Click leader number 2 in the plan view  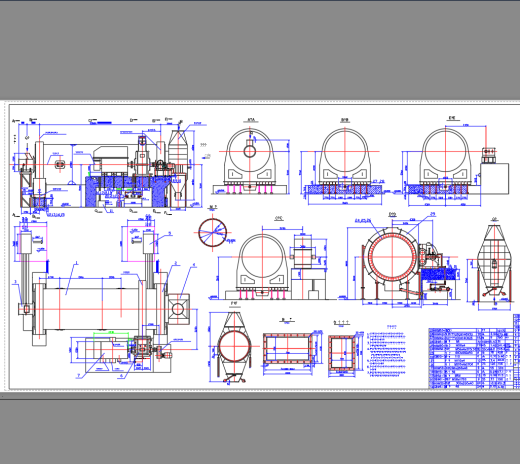pyautogui.click(x=176, y=263)
